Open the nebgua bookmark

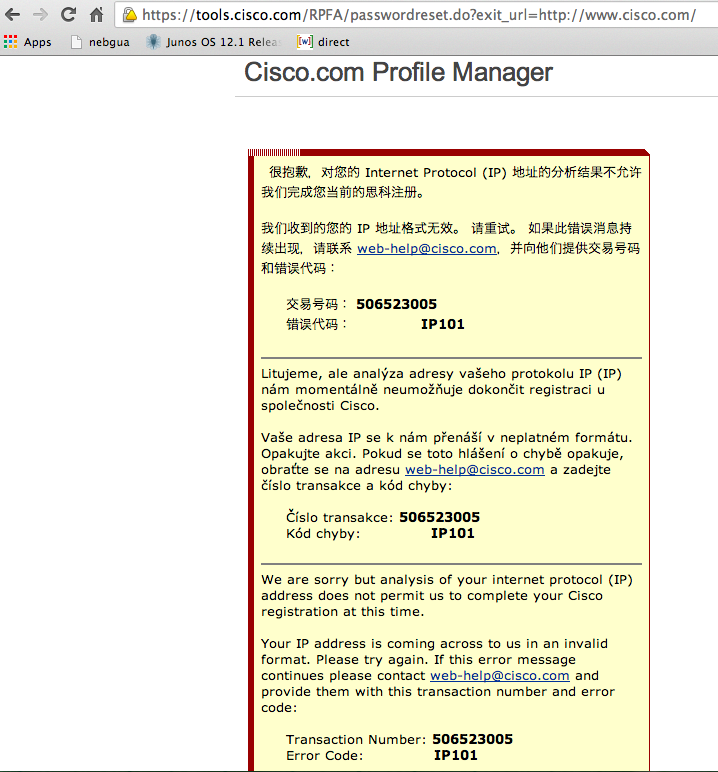(x=100, y=42)
